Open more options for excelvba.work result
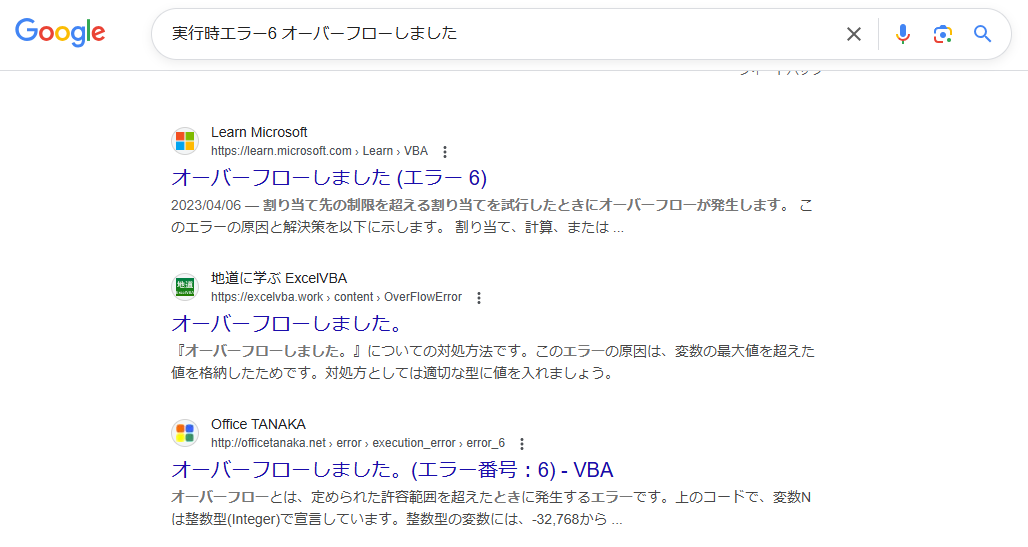 click(479, 298)
